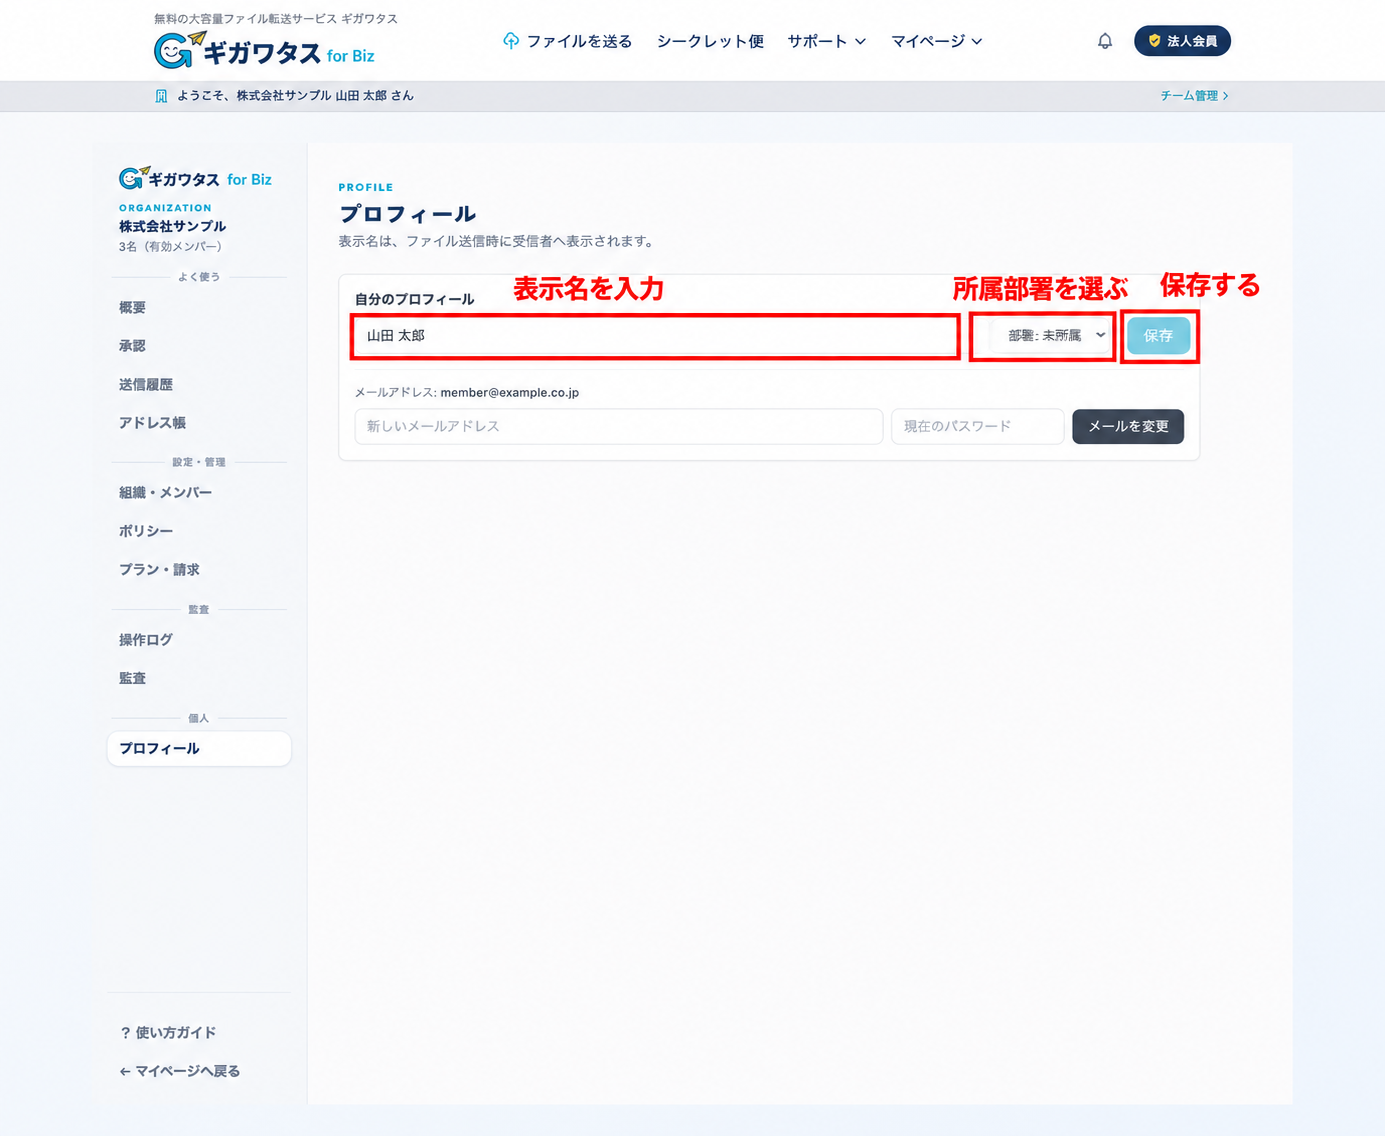Click the Gigawatas for Biz header logo
The width and height of the screenshot is (1385, 1136).
(265, 51)
